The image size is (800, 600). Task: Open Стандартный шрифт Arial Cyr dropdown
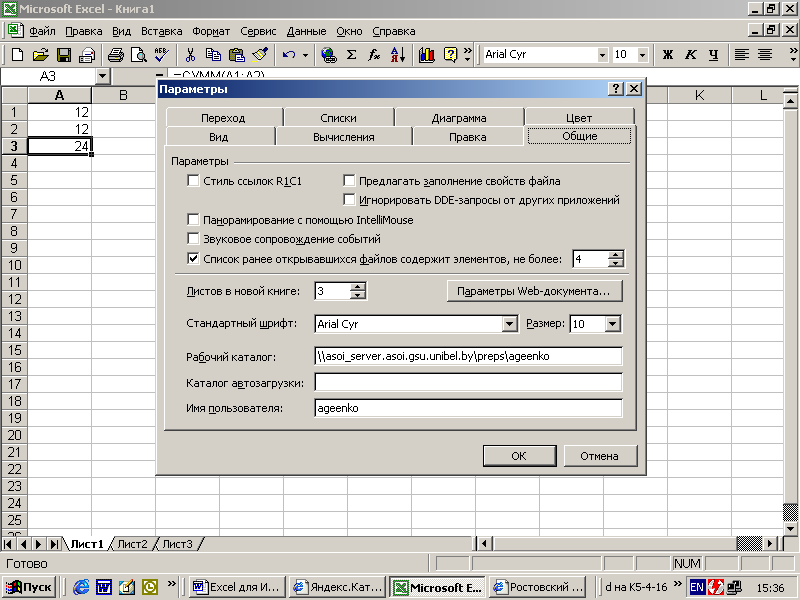click(x=509, y=324)
